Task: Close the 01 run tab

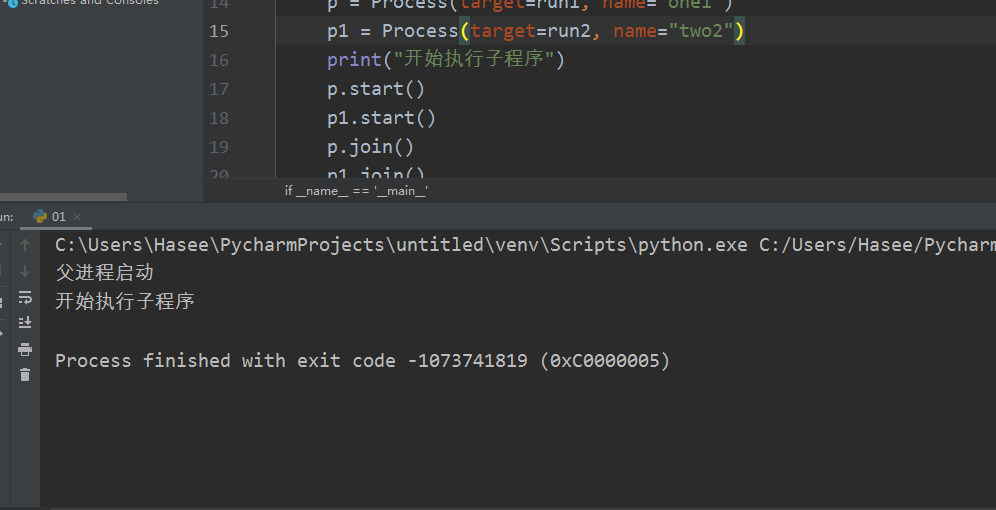Action: [77, 217]
